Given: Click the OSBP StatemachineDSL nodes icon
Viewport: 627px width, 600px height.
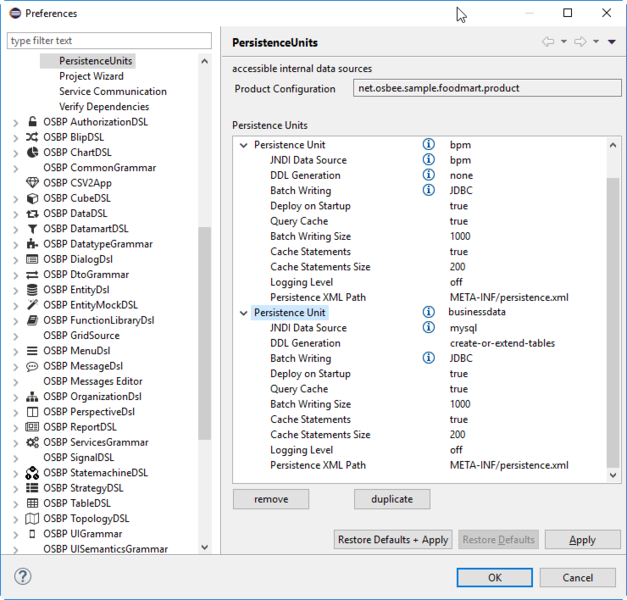Looking at the screenshot, I should [32, 473].
